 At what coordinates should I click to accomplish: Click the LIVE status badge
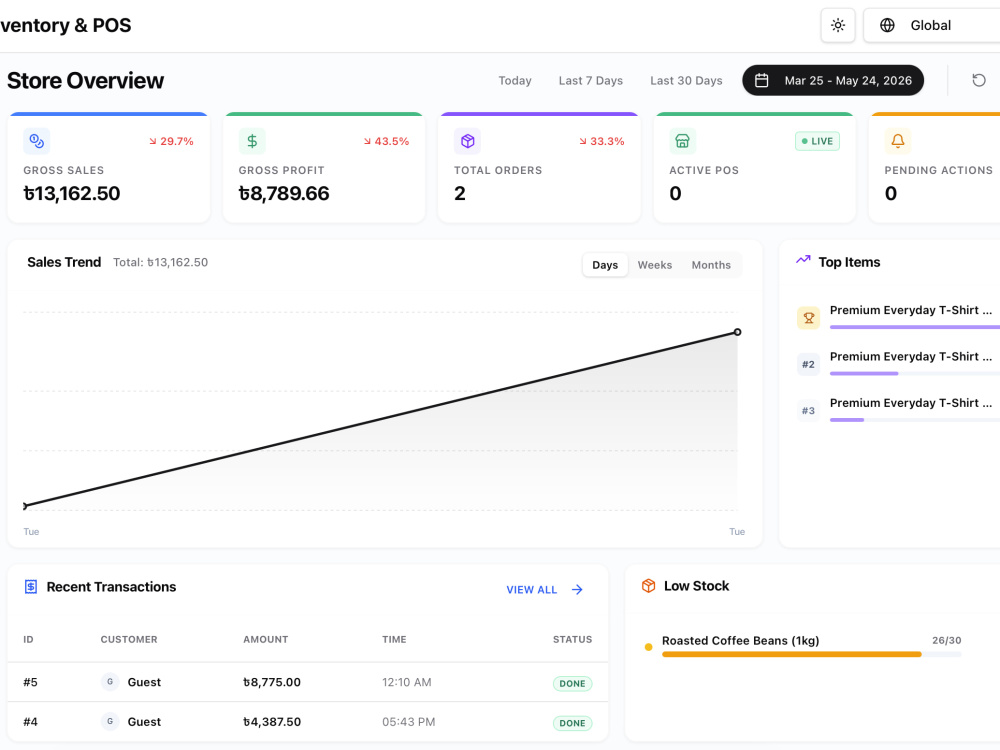point(817,141)
